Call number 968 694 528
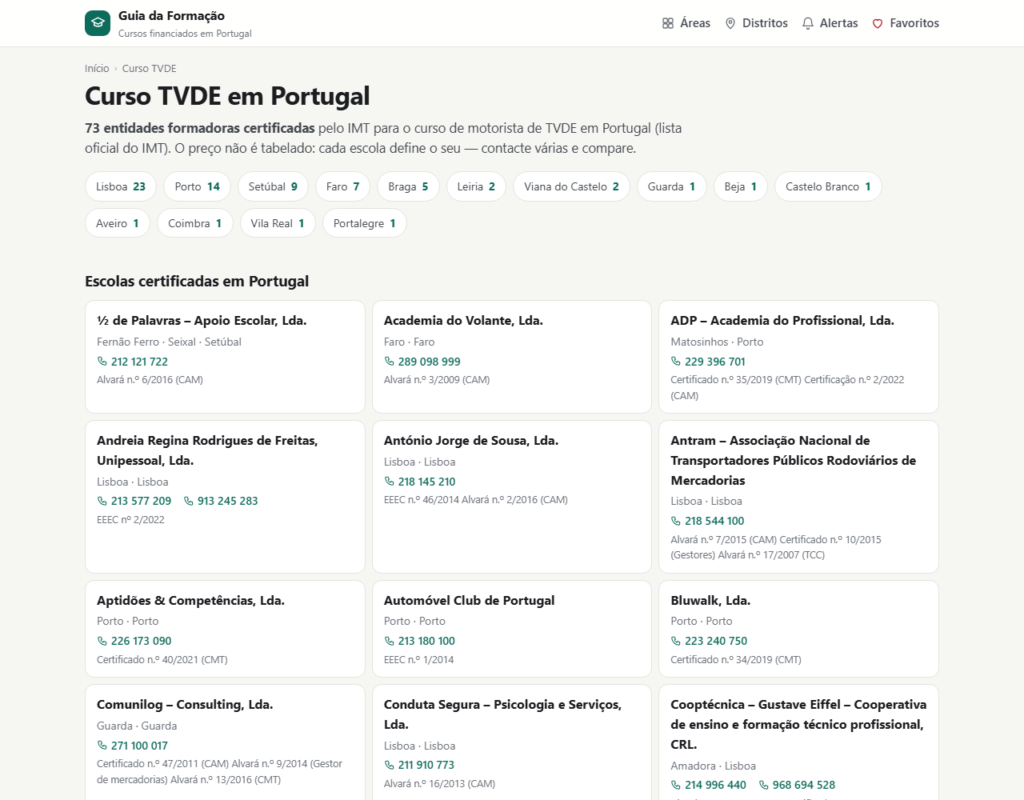The image size is (1024, 800). coord(797,785)
